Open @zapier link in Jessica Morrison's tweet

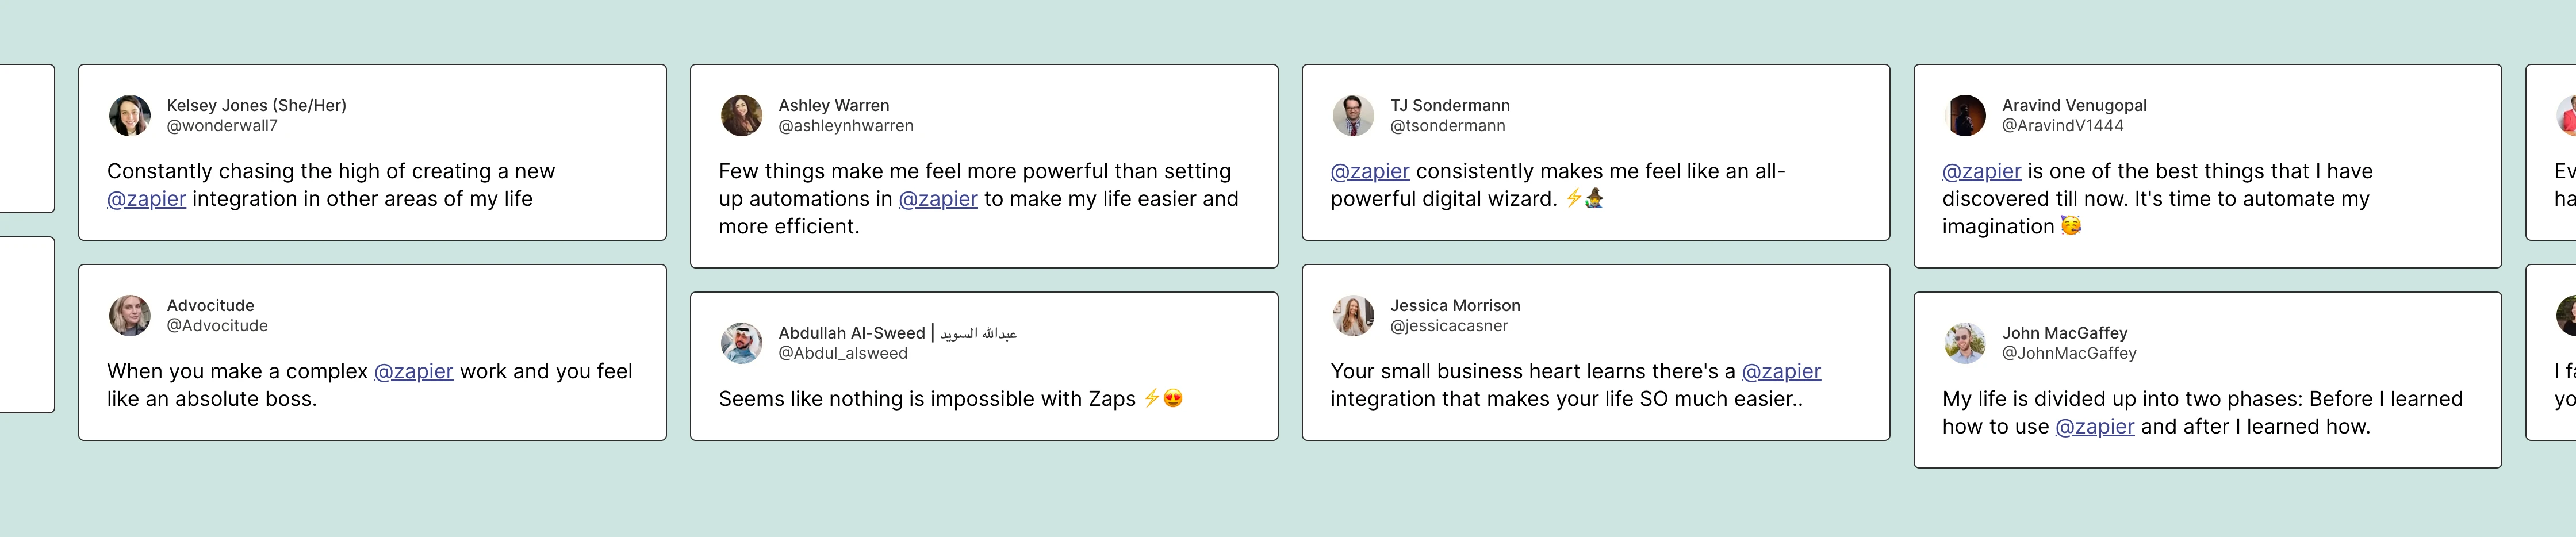[1781, 372]
